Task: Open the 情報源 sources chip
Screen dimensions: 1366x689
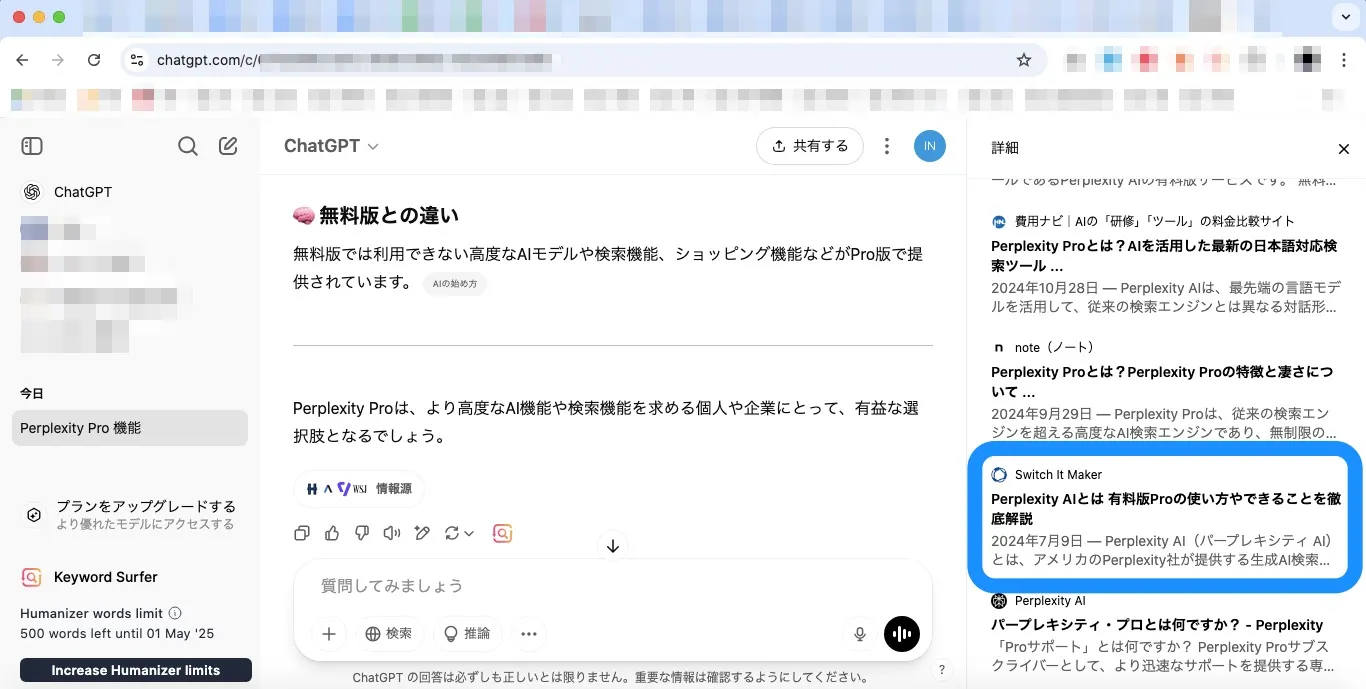Action: [359, 489]
